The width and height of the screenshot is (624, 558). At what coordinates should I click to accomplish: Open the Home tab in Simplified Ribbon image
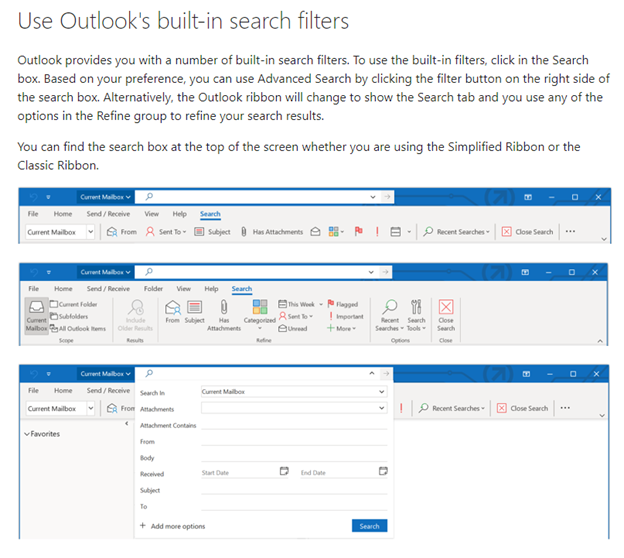pos(63,214)
